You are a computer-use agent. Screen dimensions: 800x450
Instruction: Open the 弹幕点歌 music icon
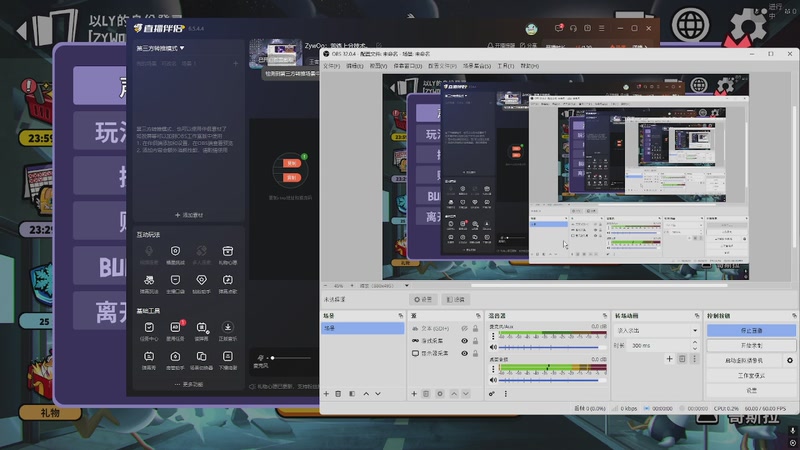pos(228,280)
